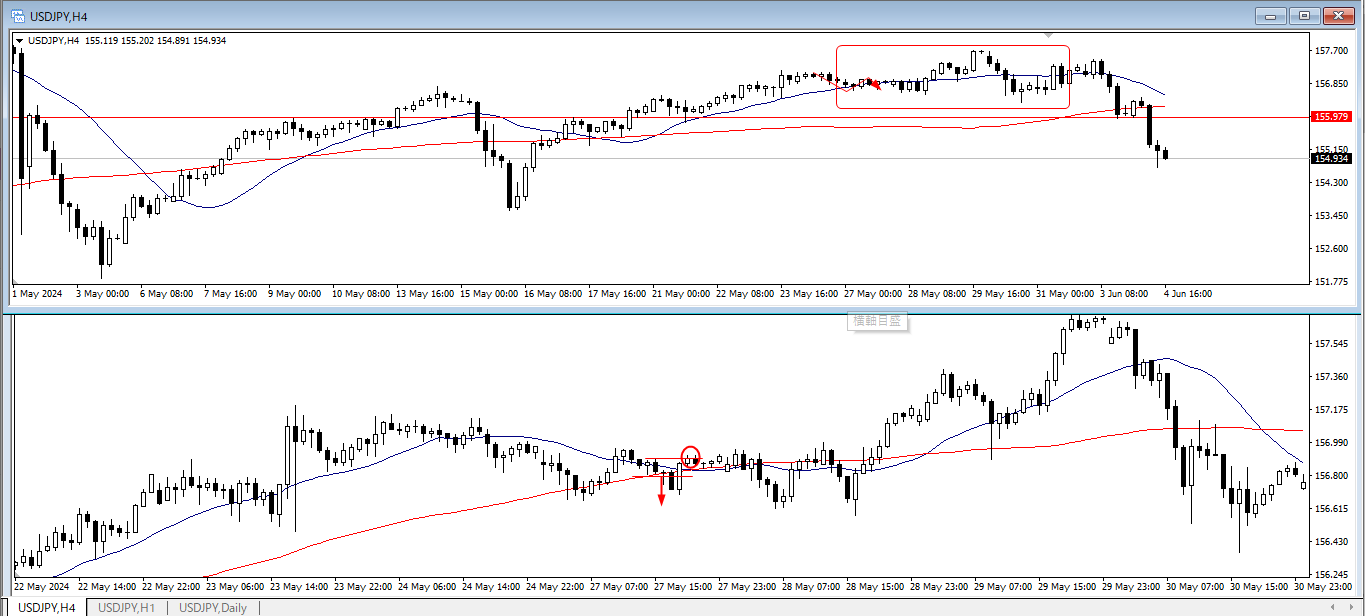The width and height of the screenshot is (1365, 616).
Task: Switch to the USDJPY,H1 chart tab
Action: point(126,608)
